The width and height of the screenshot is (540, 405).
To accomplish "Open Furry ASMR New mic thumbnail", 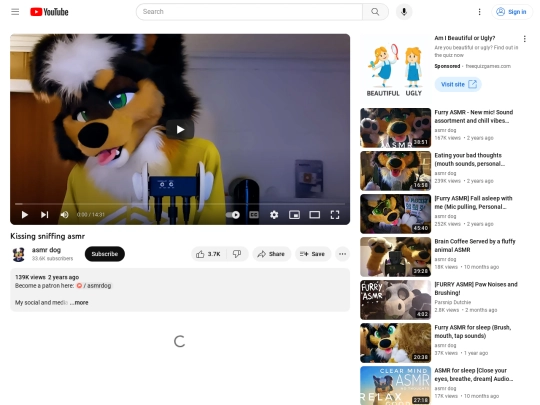I will (395, 128).
